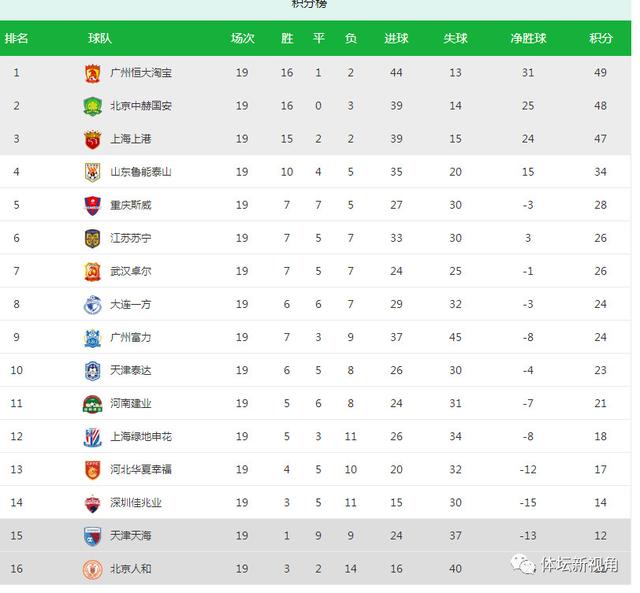Image resolution: width=640 pixels, height=593 pixels.
Task: Click the 河北华夏幸福 team row name
Action: (x=141, y=470)
